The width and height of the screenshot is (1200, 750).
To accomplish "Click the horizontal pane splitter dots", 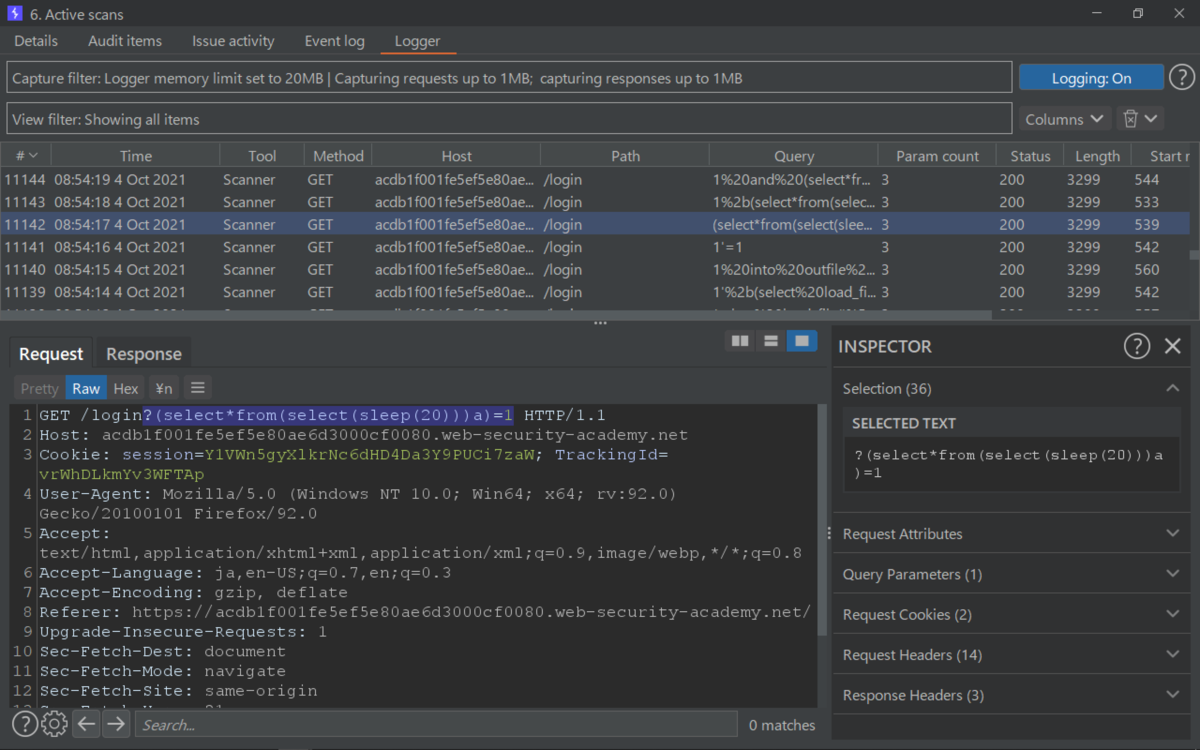I will click(x=600, y=323).
